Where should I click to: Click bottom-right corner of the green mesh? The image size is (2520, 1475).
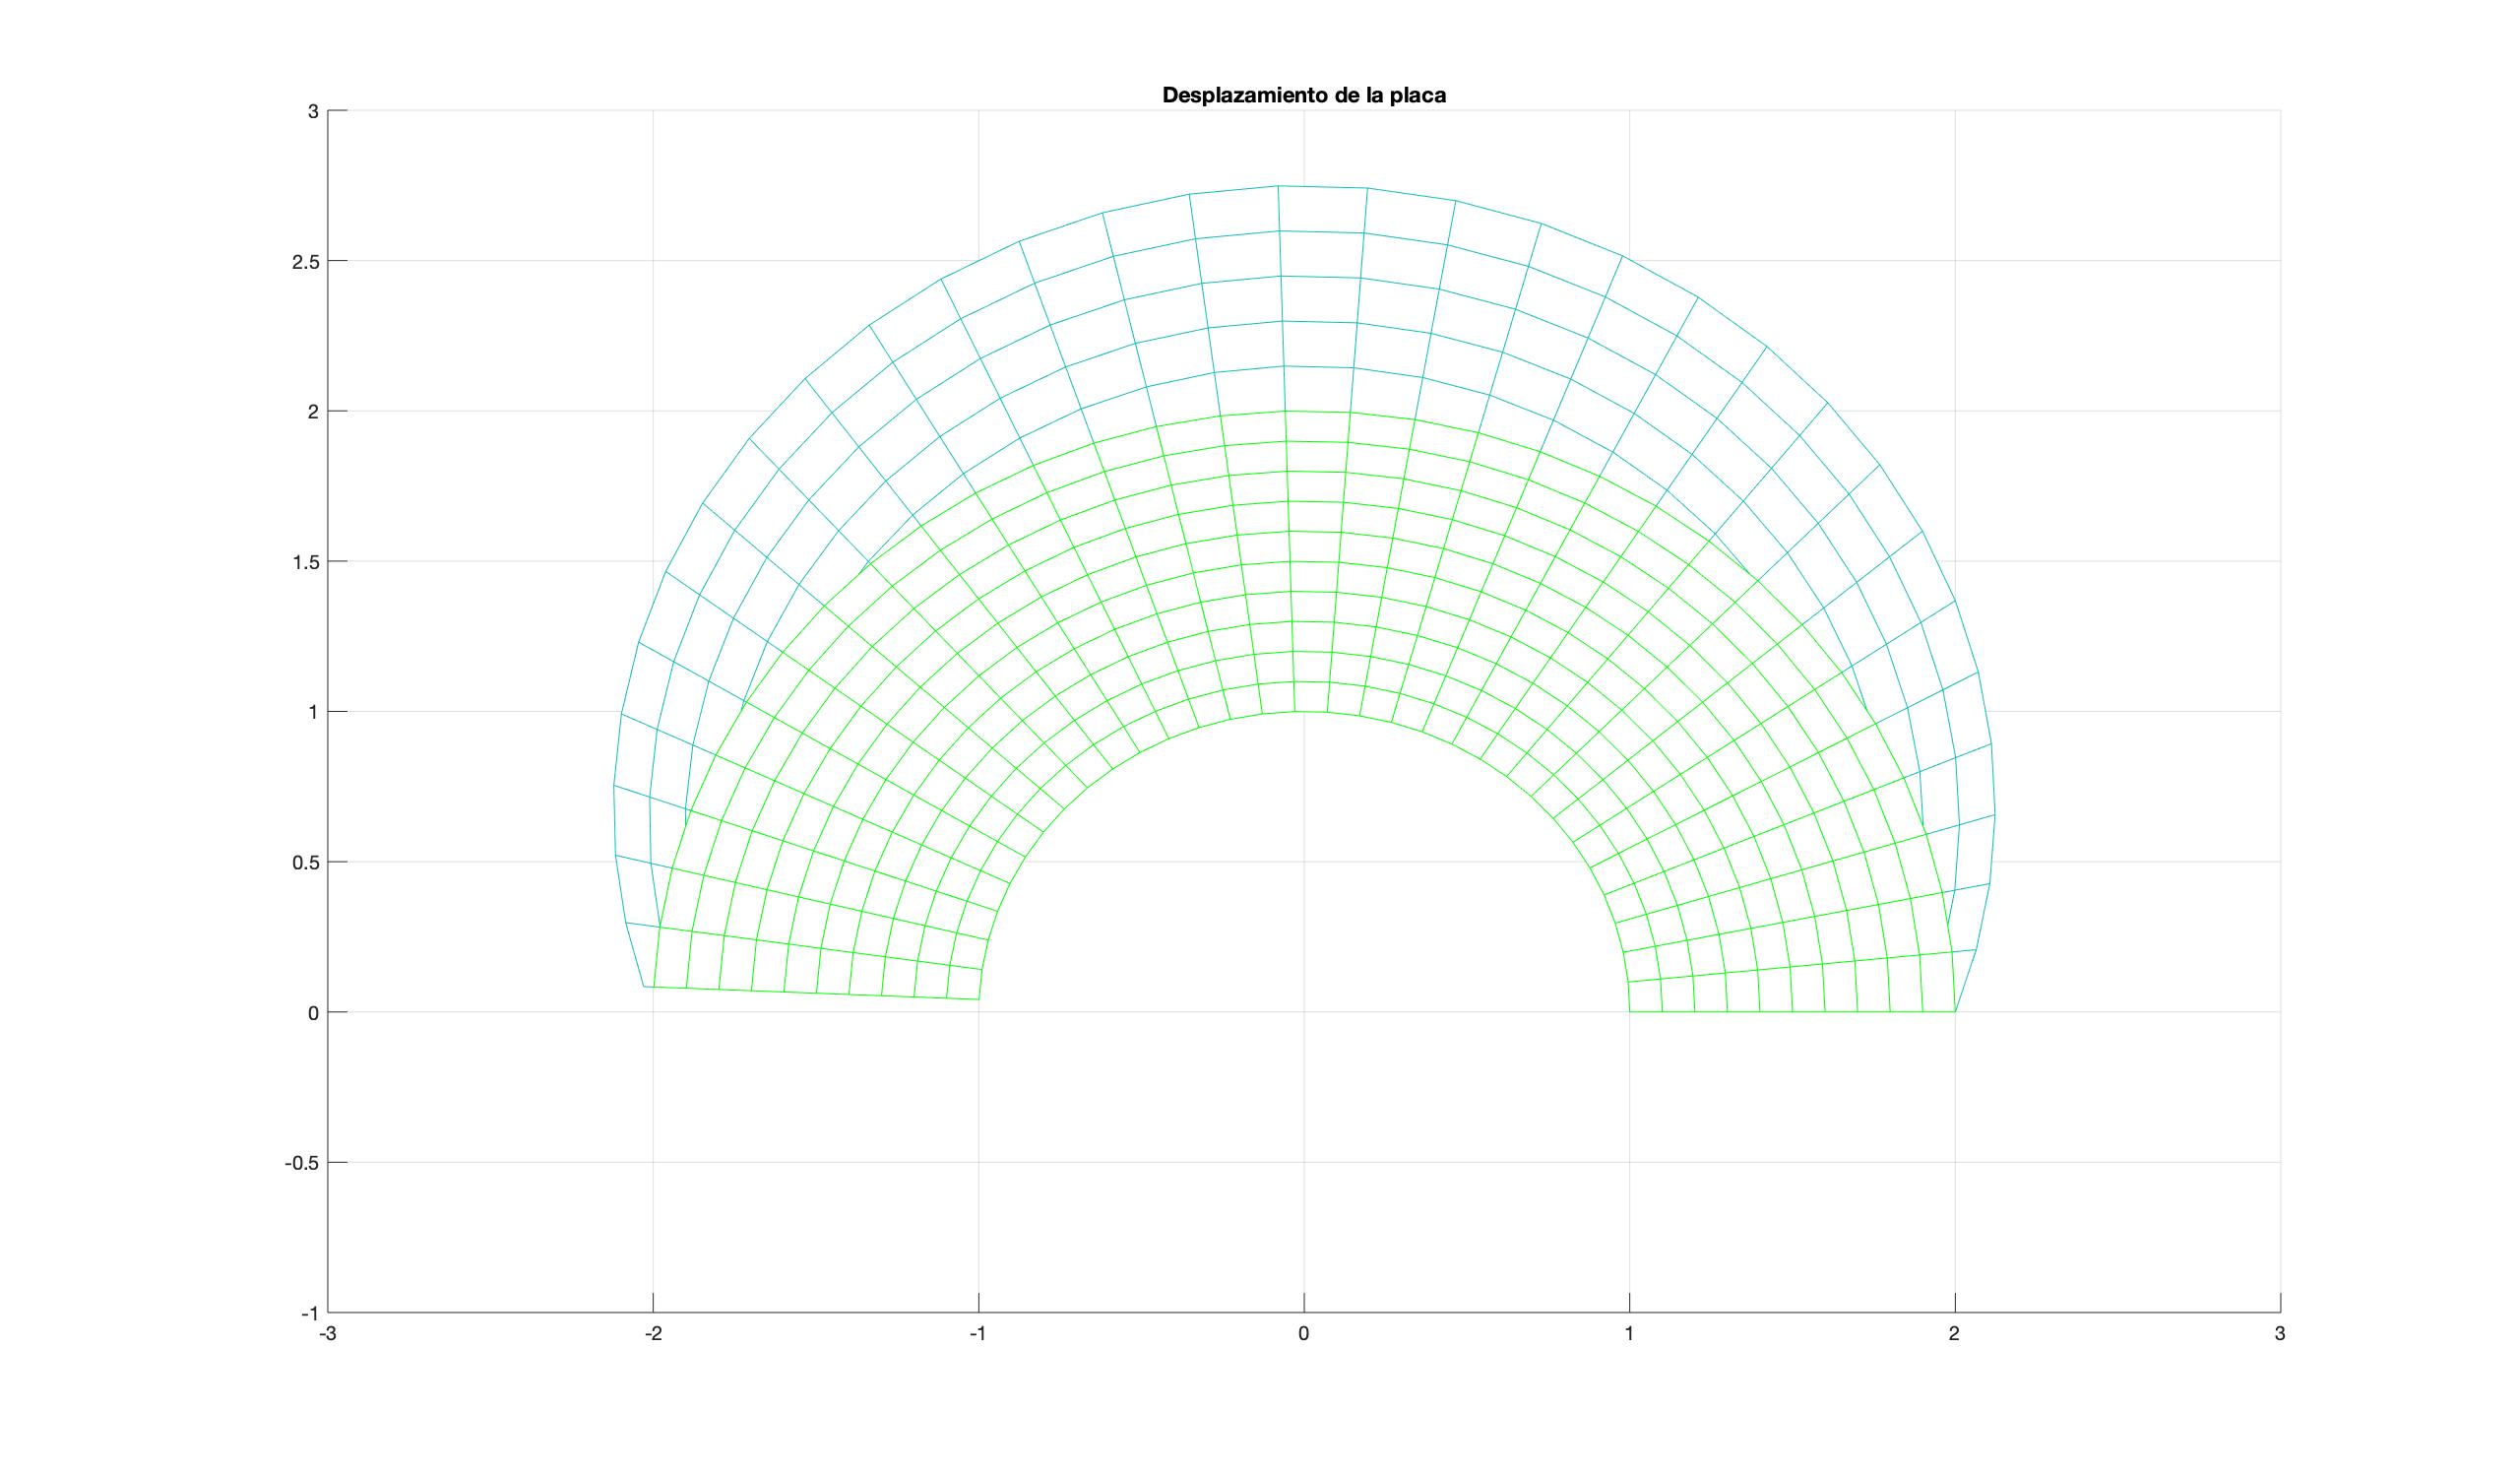(1954, 1012)
